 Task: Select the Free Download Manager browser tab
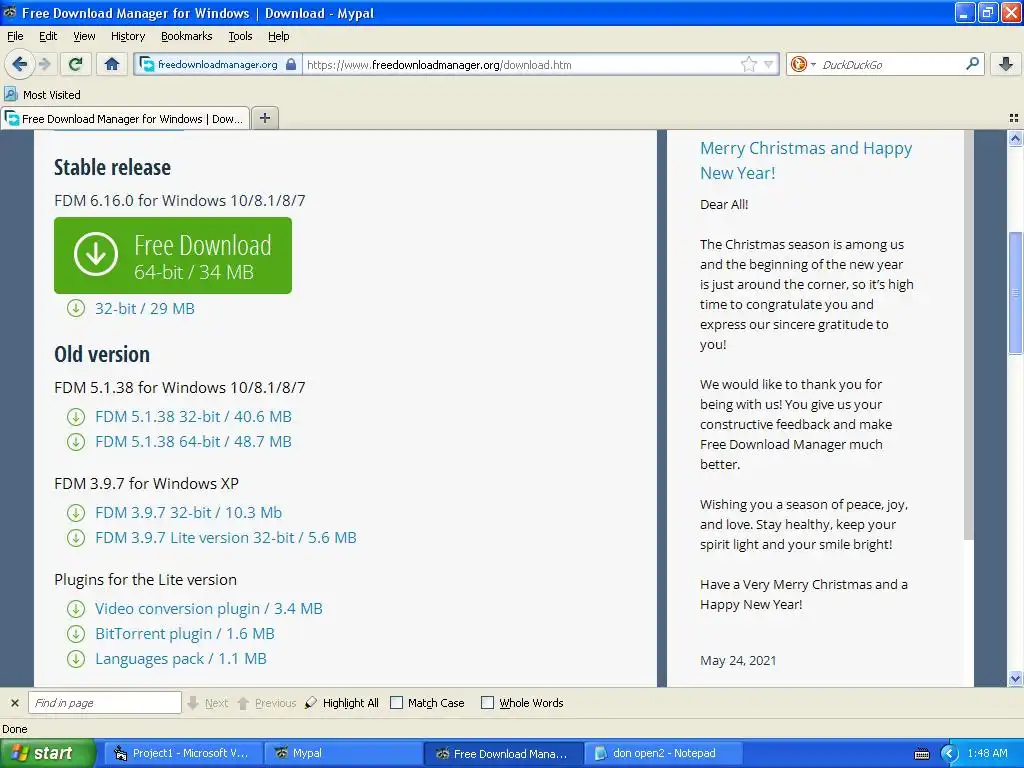point(125,119)
